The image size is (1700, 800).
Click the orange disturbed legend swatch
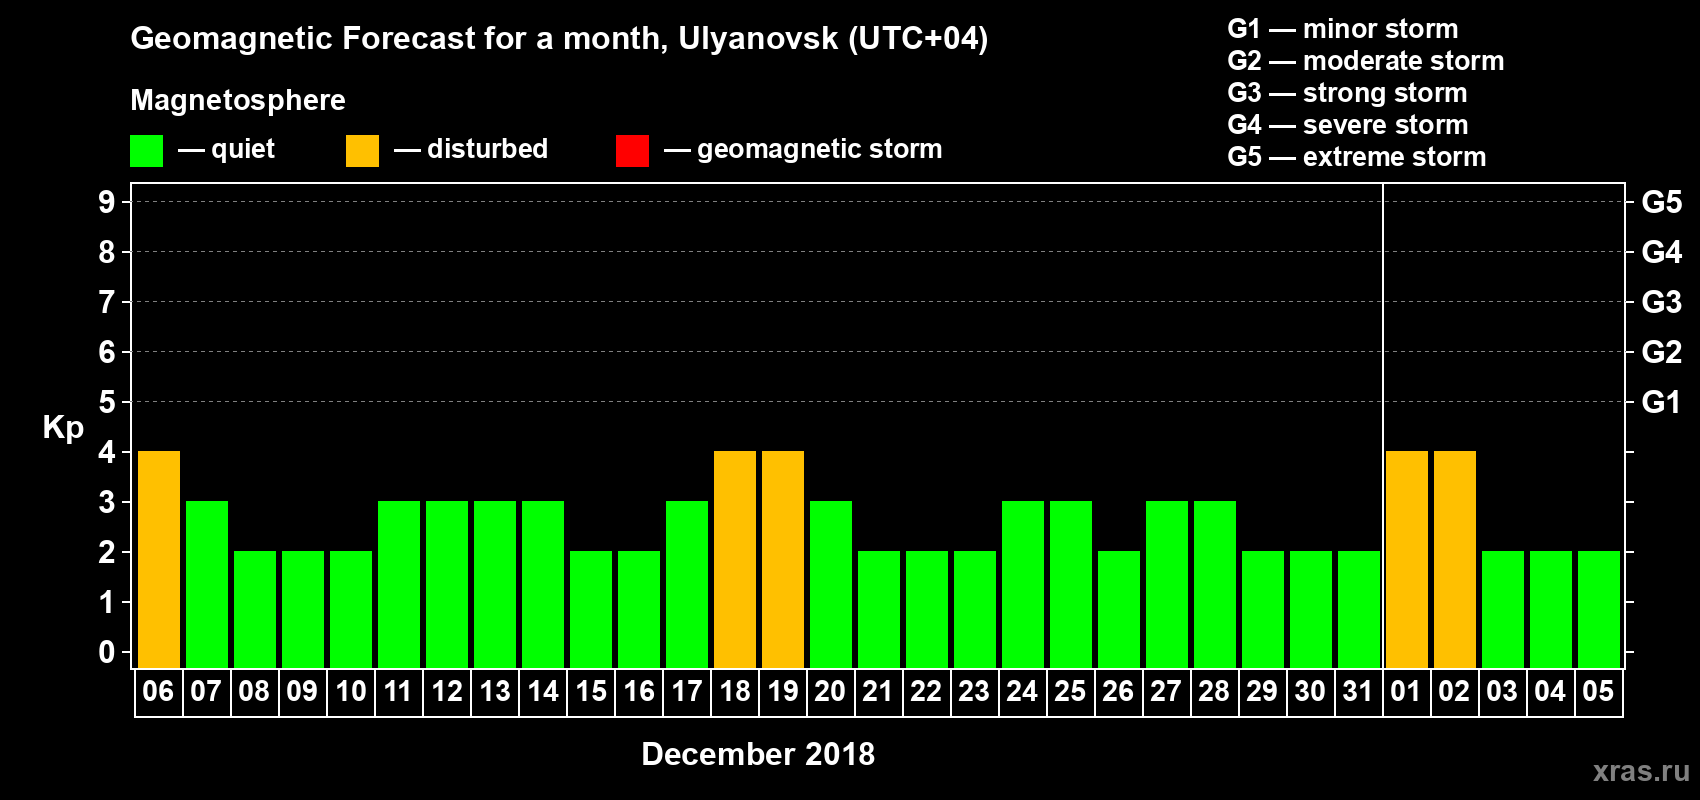click(x=362, y=151)
